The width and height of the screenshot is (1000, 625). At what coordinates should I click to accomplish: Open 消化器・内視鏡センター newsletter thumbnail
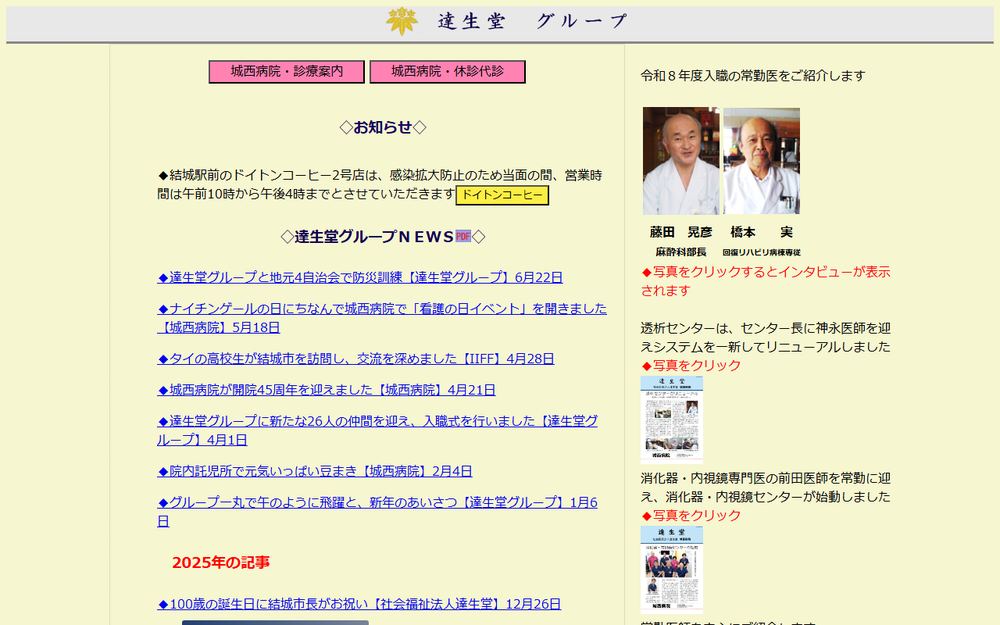672,570
